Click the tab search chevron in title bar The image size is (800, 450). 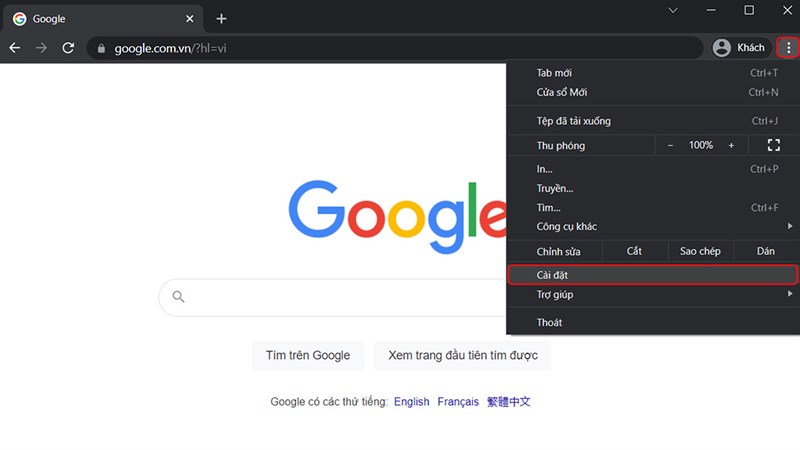[673, 10]
